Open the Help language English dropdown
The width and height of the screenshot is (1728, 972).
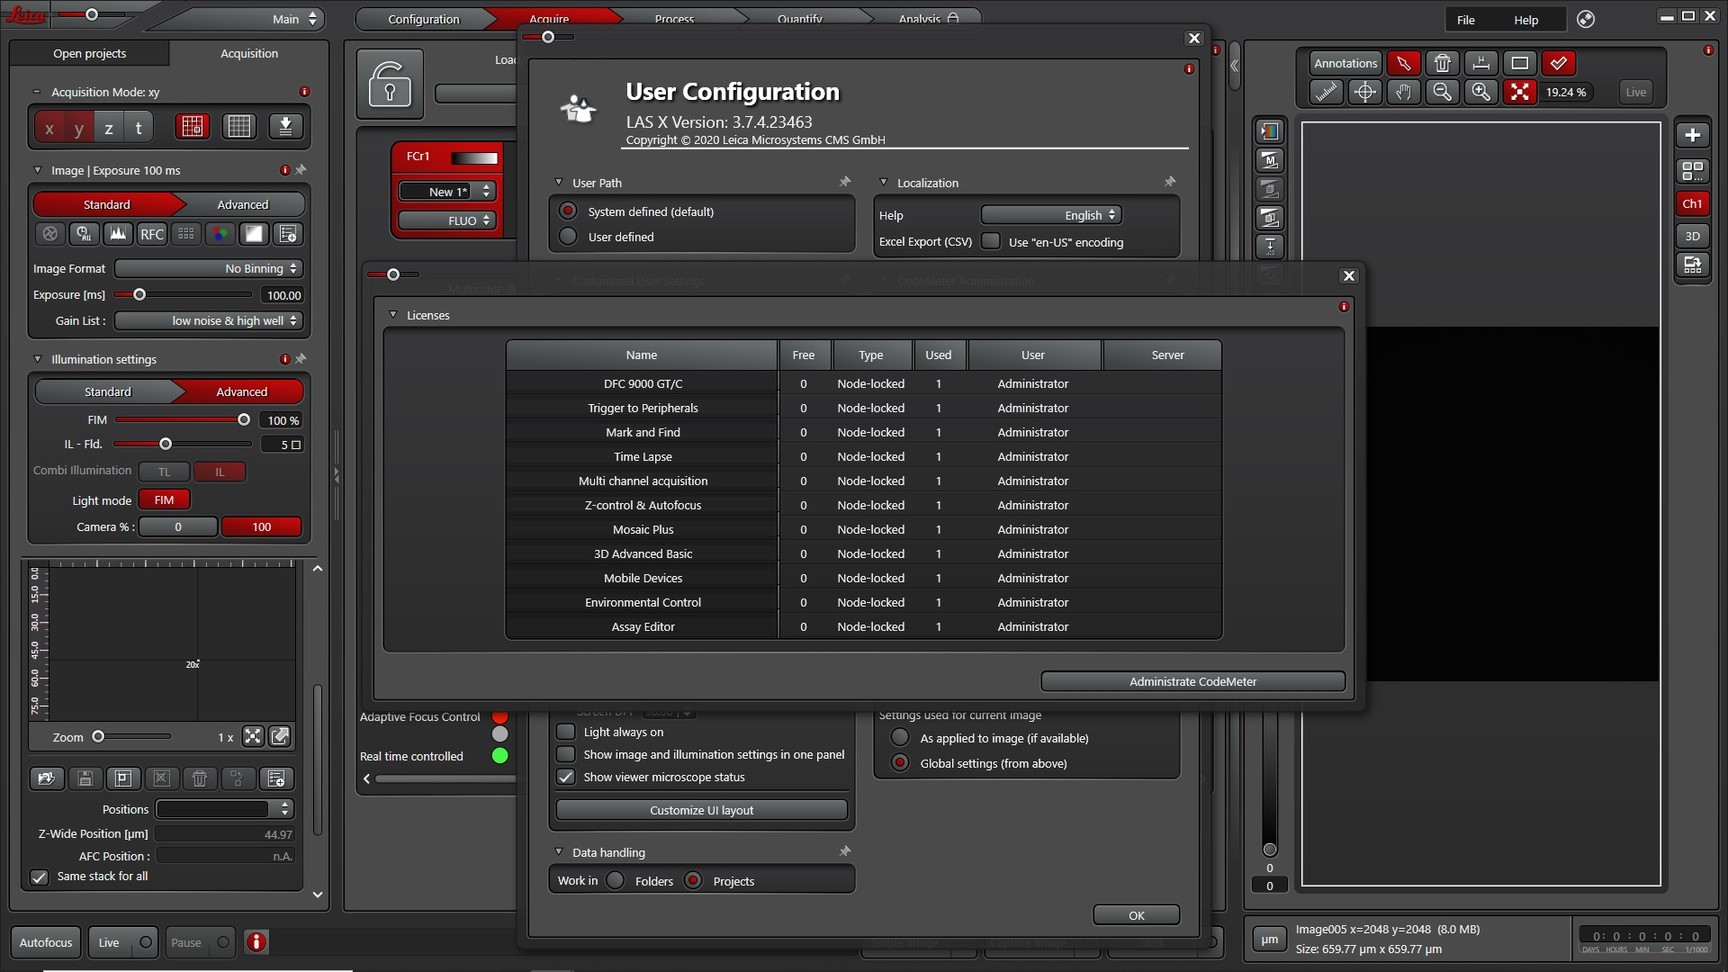click(1051, 215)
